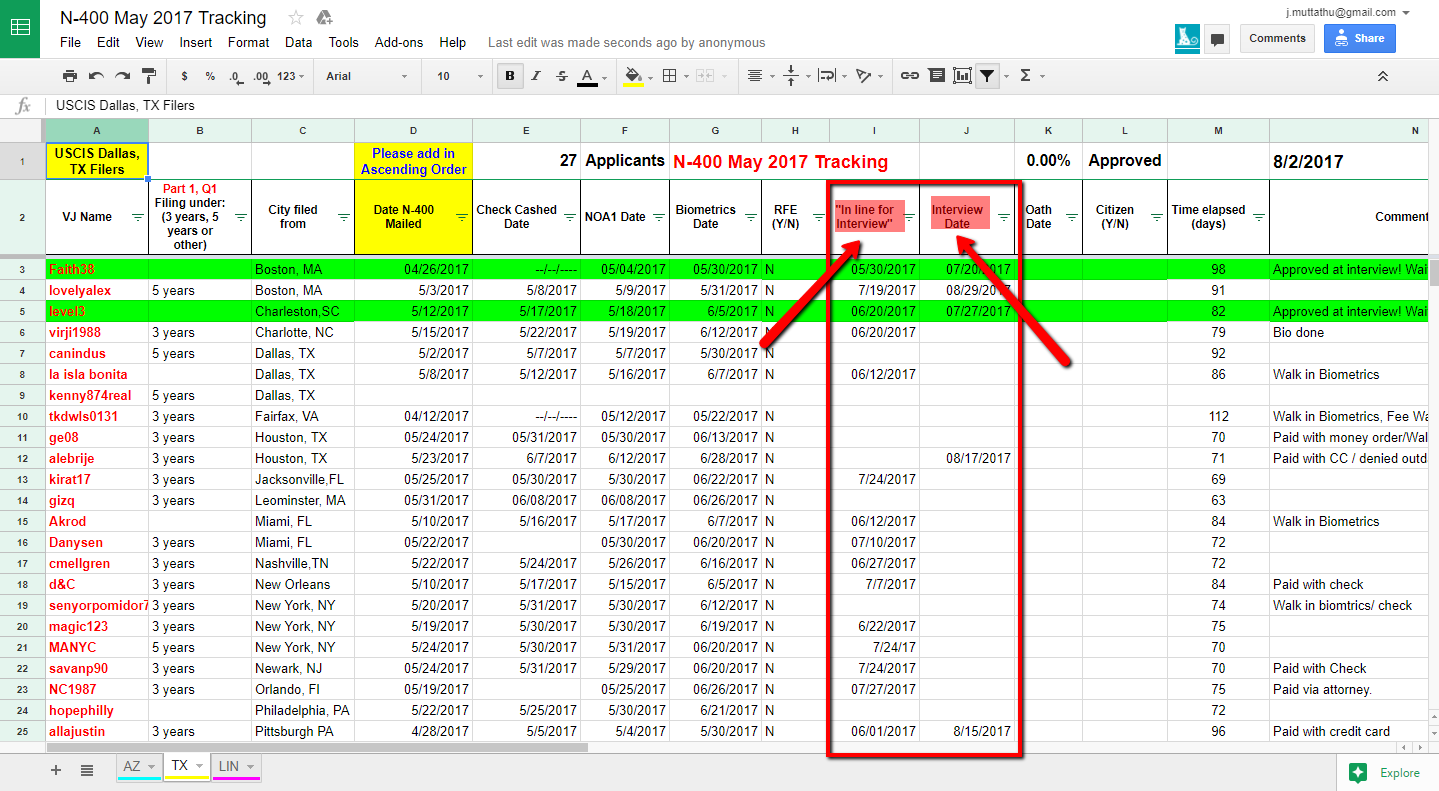
Task: Click the move to Drive folder icon
Action: coord(324,18)
